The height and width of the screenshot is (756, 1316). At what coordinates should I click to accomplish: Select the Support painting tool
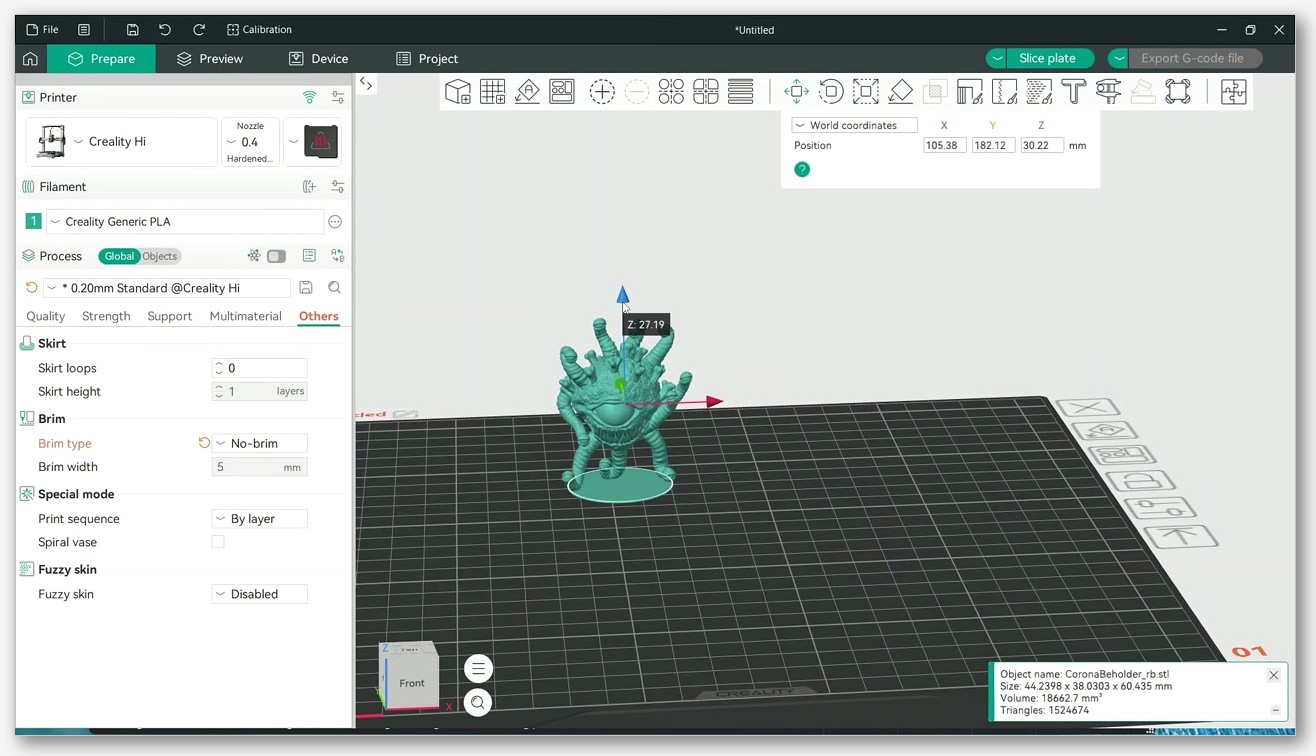pos(969,92)
